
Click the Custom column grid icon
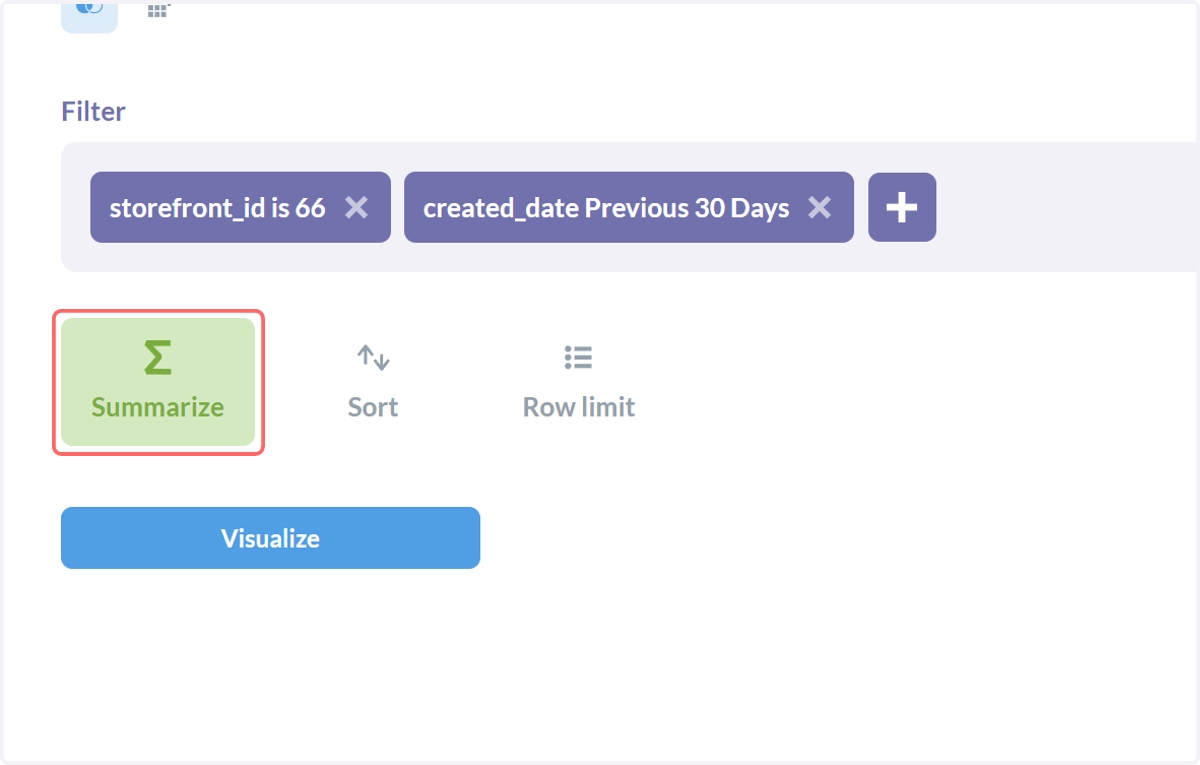click(158, 10)
